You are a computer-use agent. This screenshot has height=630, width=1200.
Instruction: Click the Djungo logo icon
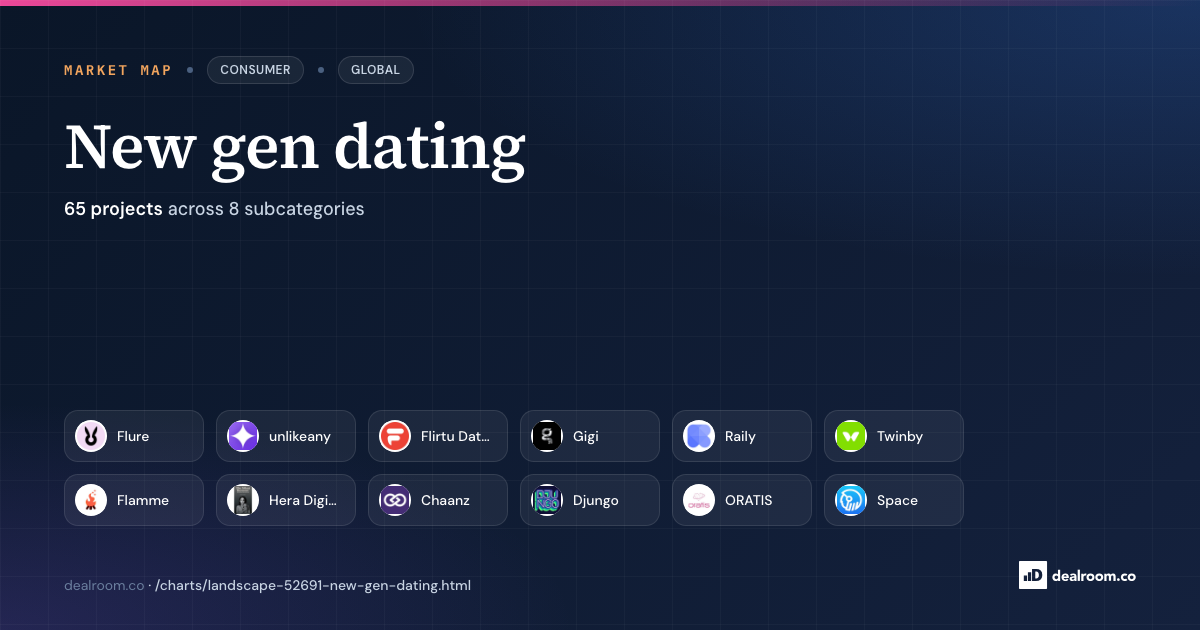click(547, 500)
